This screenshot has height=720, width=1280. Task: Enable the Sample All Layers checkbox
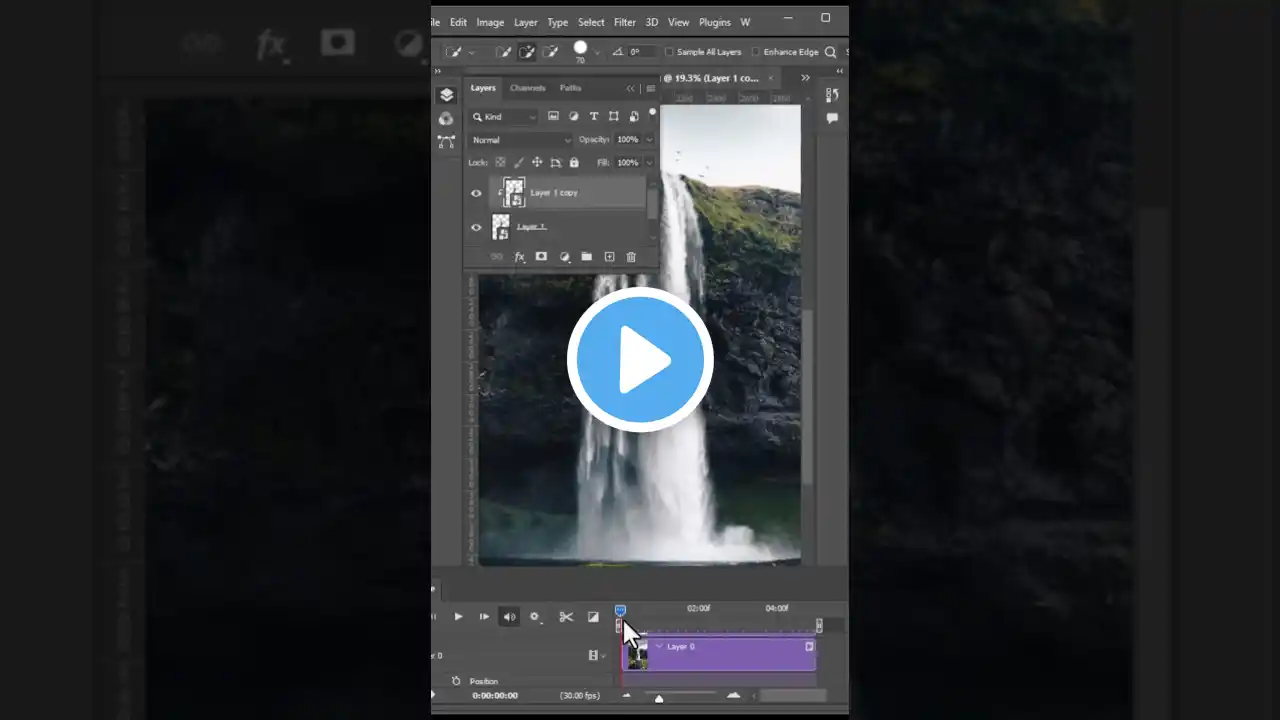[x=669, y=52]
